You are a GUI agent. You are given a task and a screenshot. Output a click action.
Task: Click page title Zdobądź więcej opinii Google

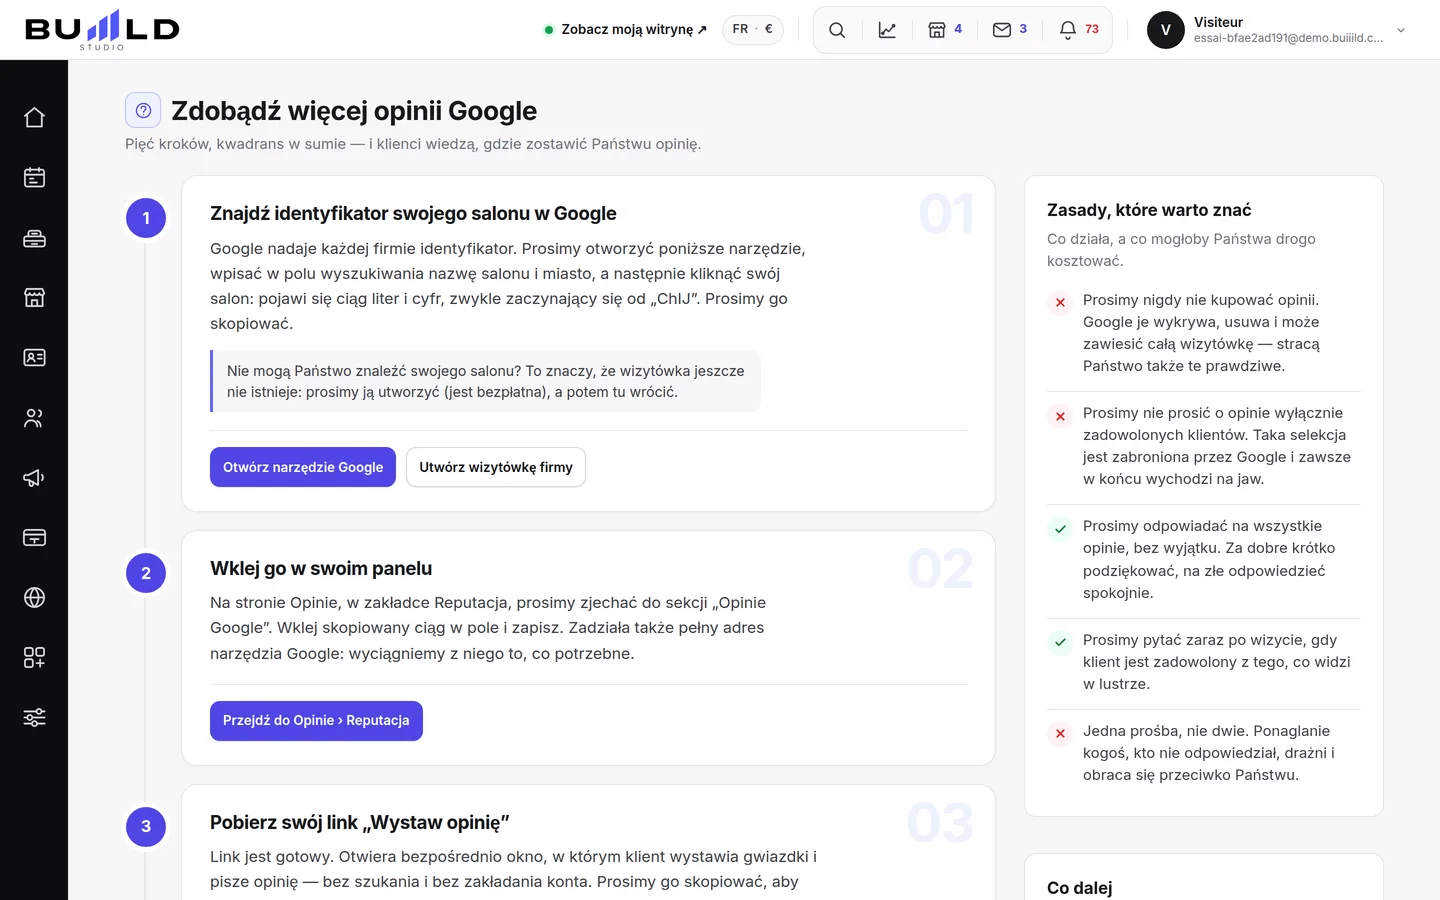tap(354, 111)
